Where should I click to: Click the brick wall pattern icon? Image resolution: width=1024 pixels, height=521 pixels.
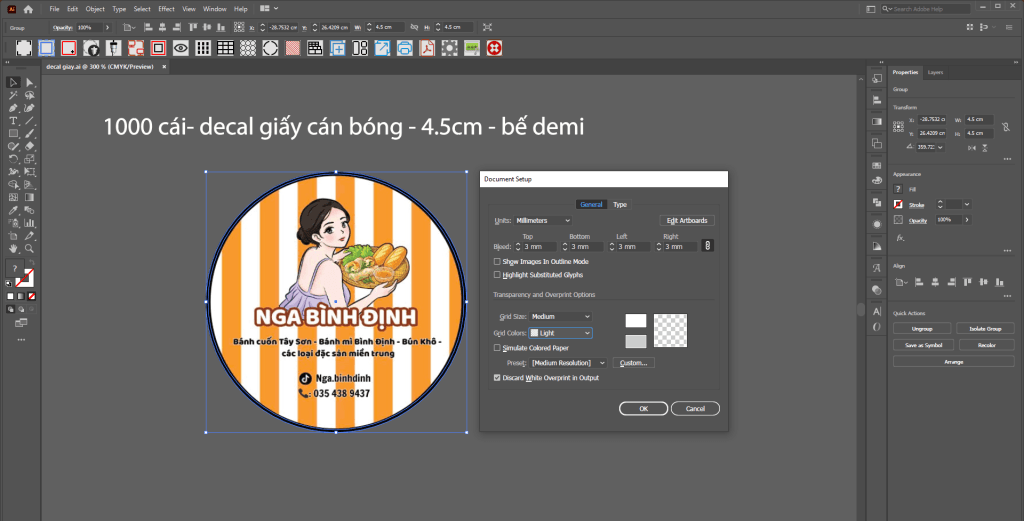[x=315, y=48]
